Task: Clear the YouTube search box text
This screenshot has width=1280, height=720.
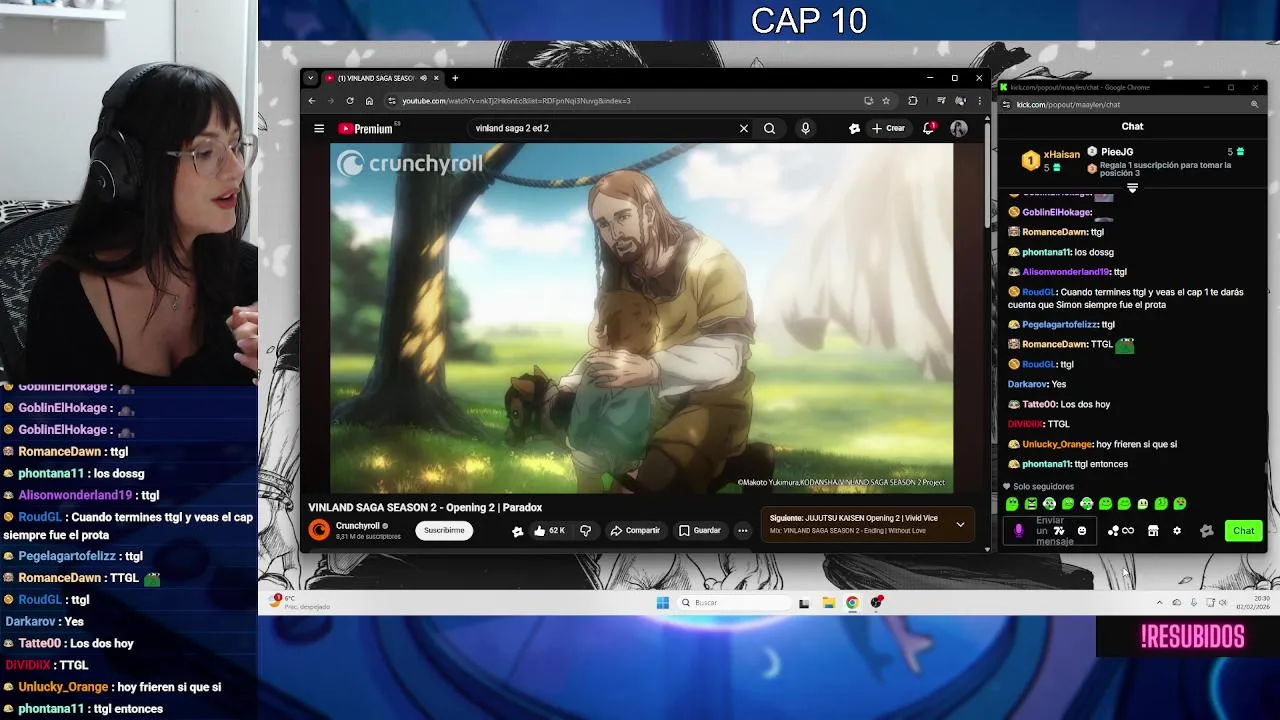Action: (743, 128)
